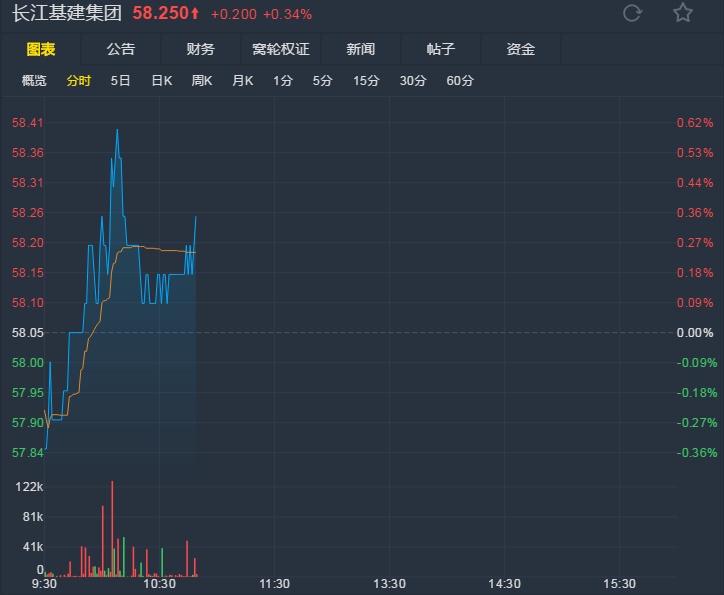The image size is (724, 595).
Task: Select the 60分 interval
Action: (x=460, y=81)
